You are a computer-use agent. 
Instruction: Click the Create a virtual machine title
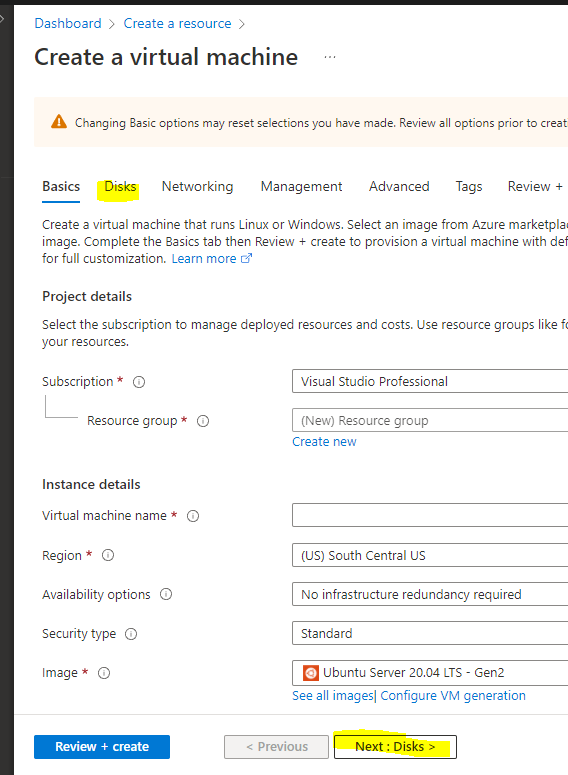point(166,57)
